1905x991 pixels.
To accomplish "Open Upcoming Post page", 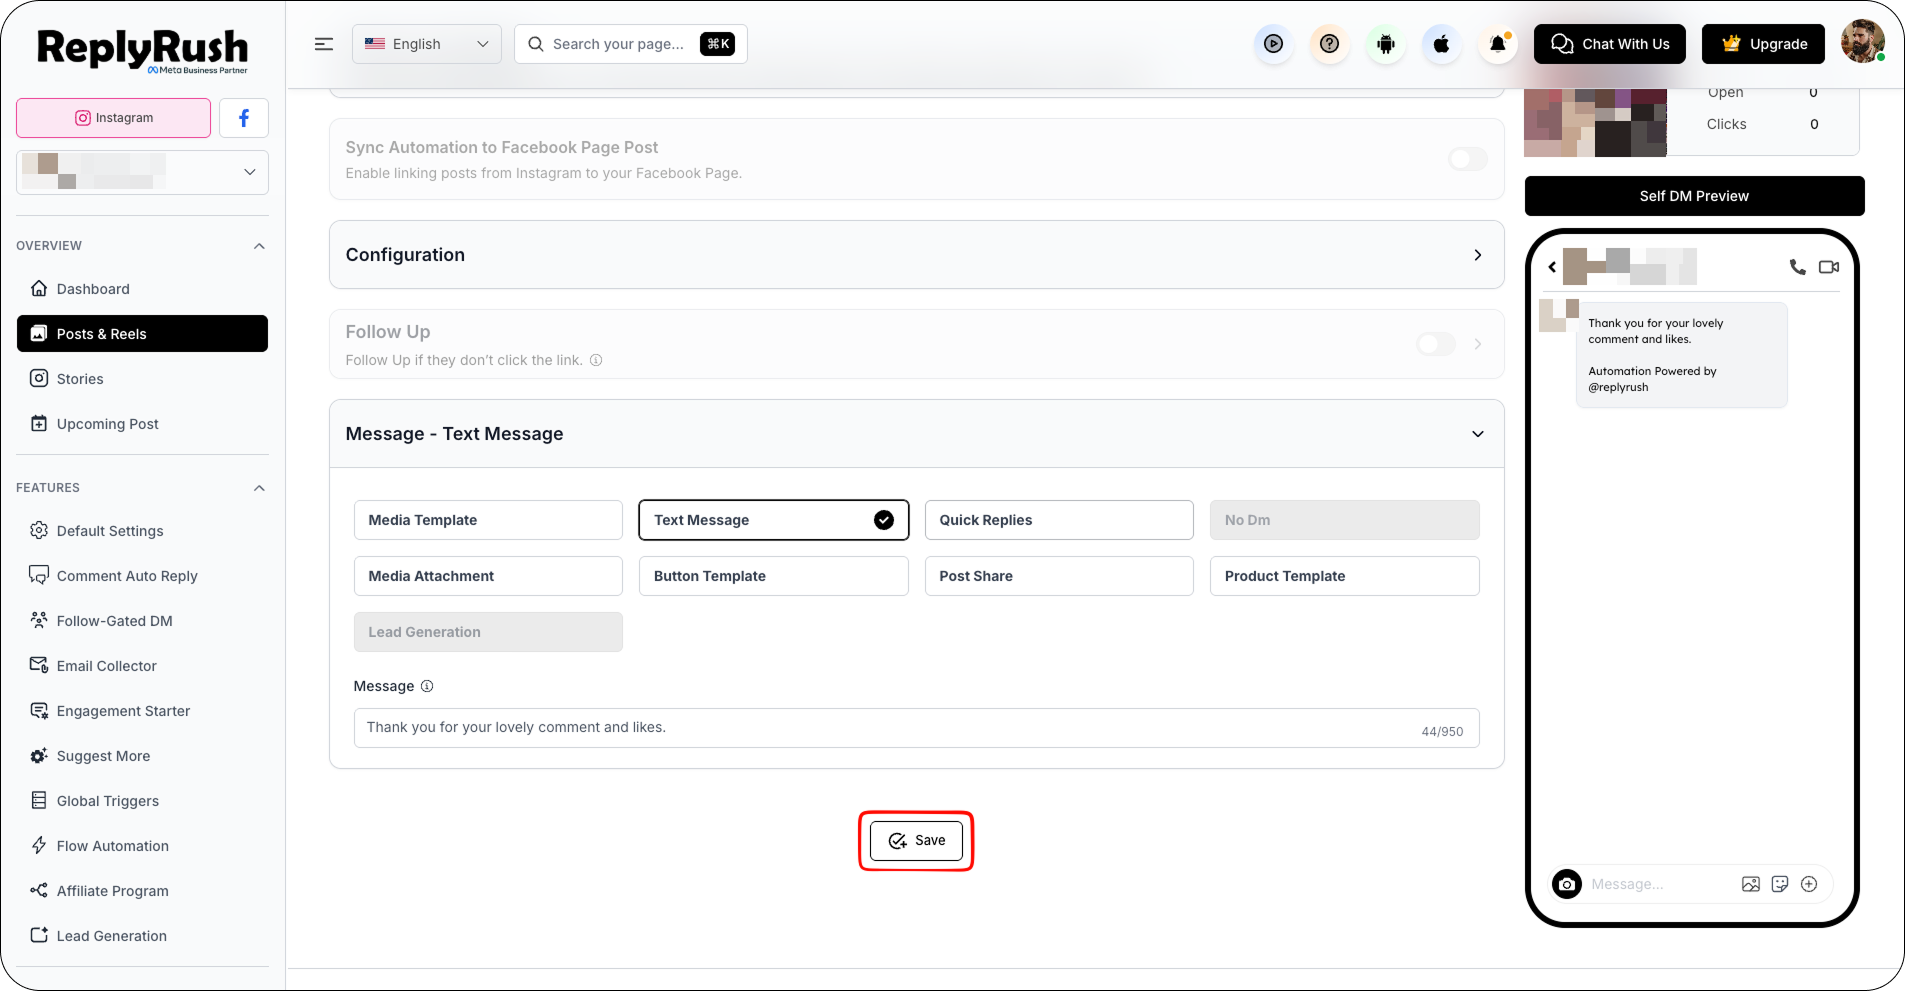I will click(142, 424).
